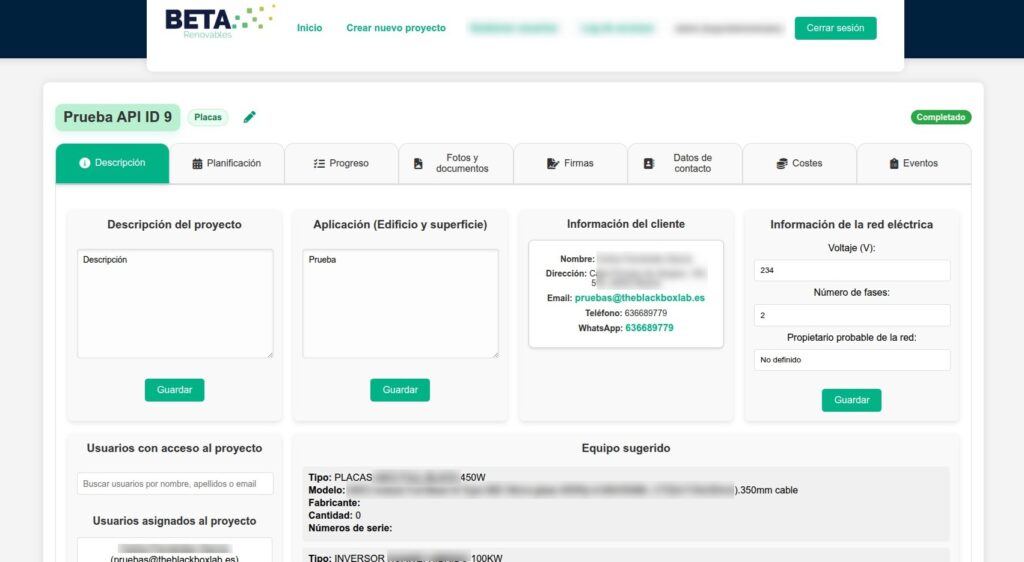Click the info icon in Descripción tab
The height and width of the screenshot is (562, 1024).
click(84, 163)
